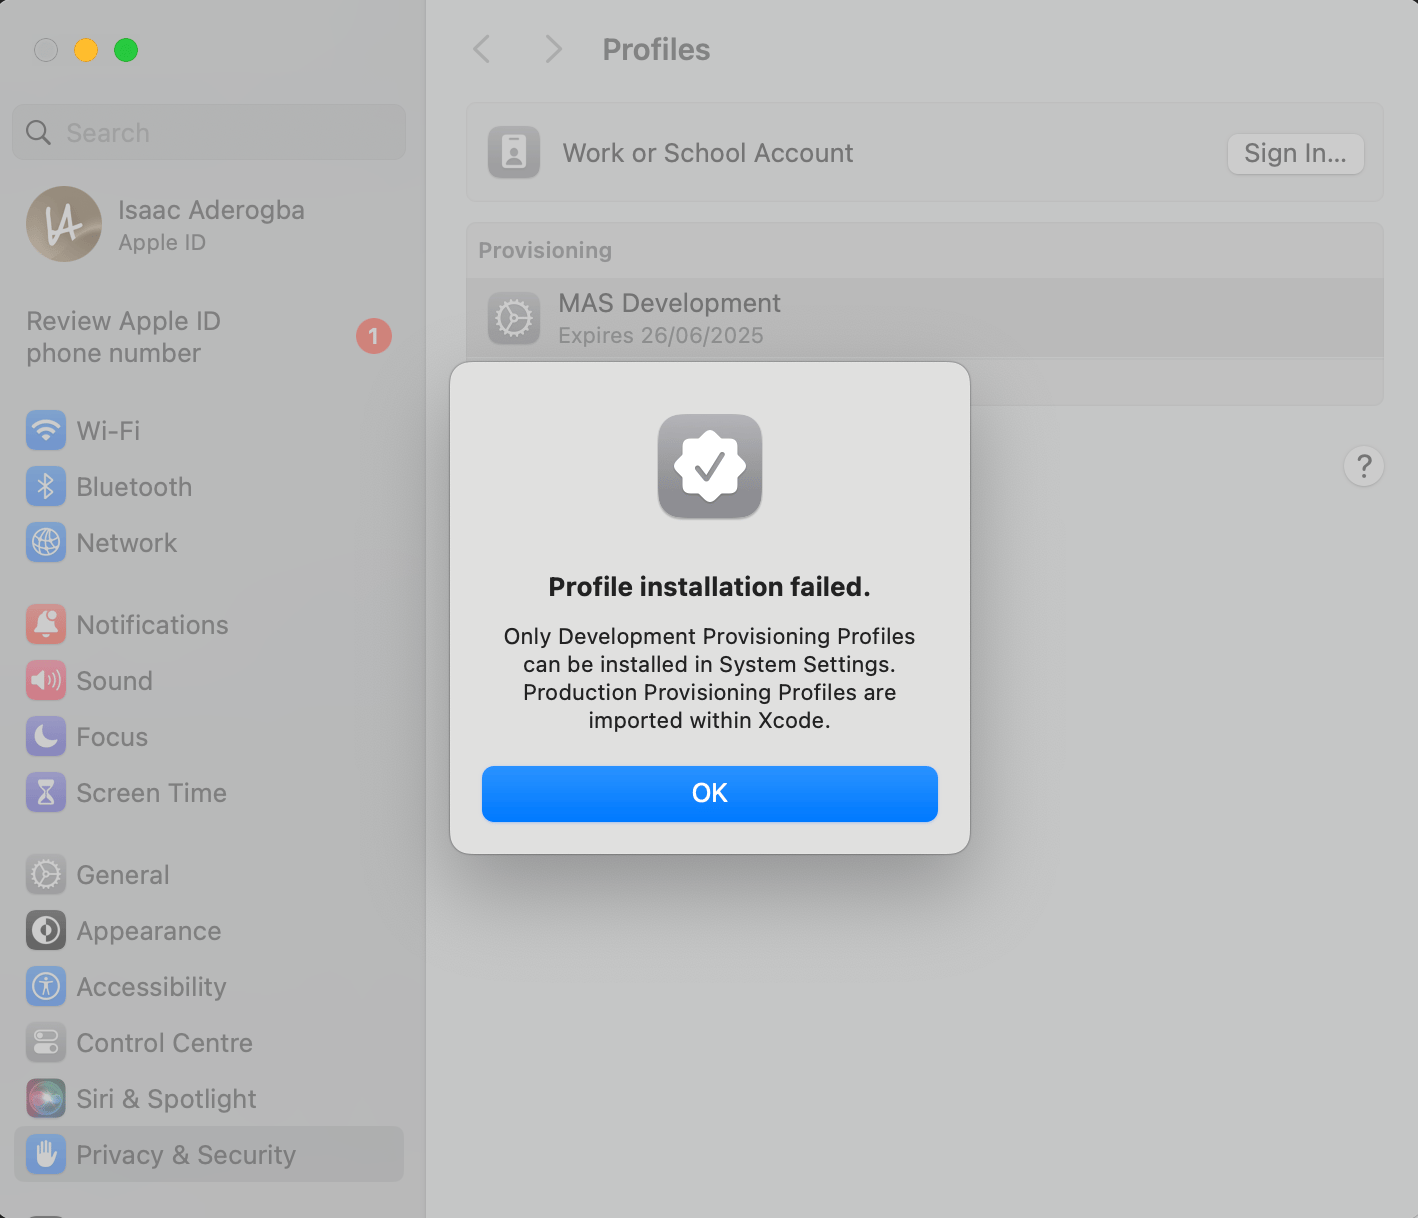
Task: Click the Network globe icon
Action: pos(45,543)
